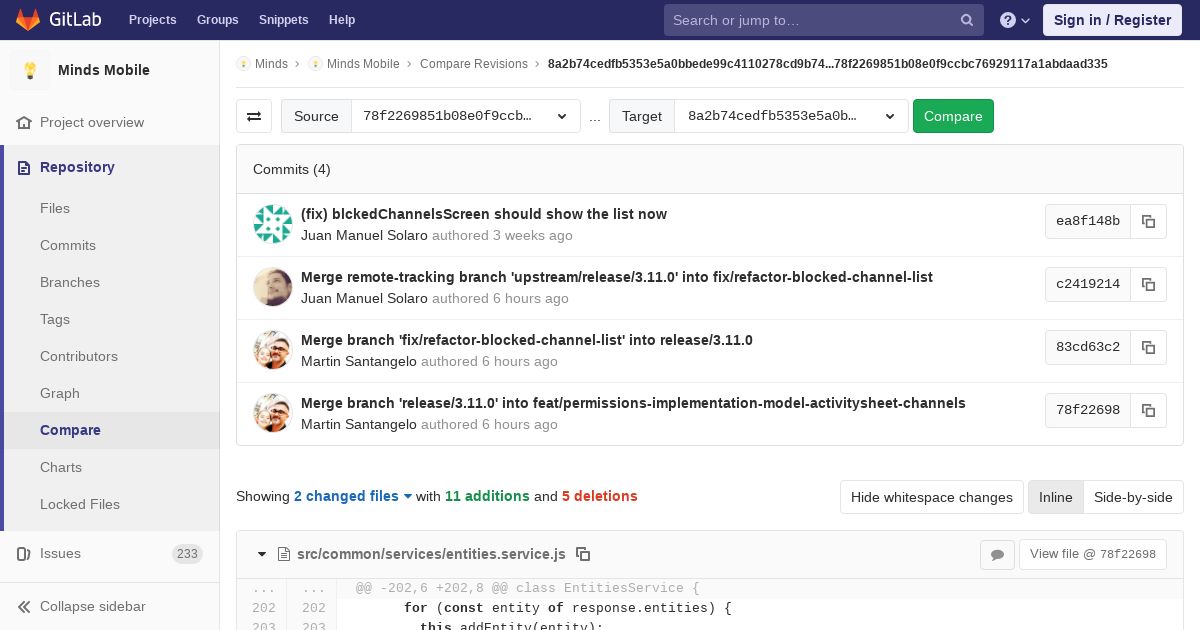The image size is (1200, 630).
Task: Open the Target revision dropdown
Action: coord(791,116)
